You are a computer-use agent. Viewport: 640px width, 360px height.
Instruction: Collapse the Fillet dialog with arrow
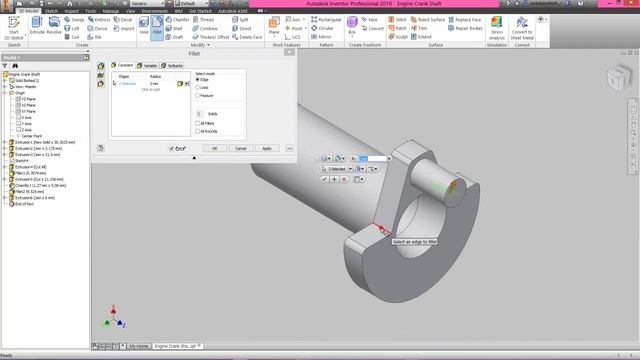(194, 158)
